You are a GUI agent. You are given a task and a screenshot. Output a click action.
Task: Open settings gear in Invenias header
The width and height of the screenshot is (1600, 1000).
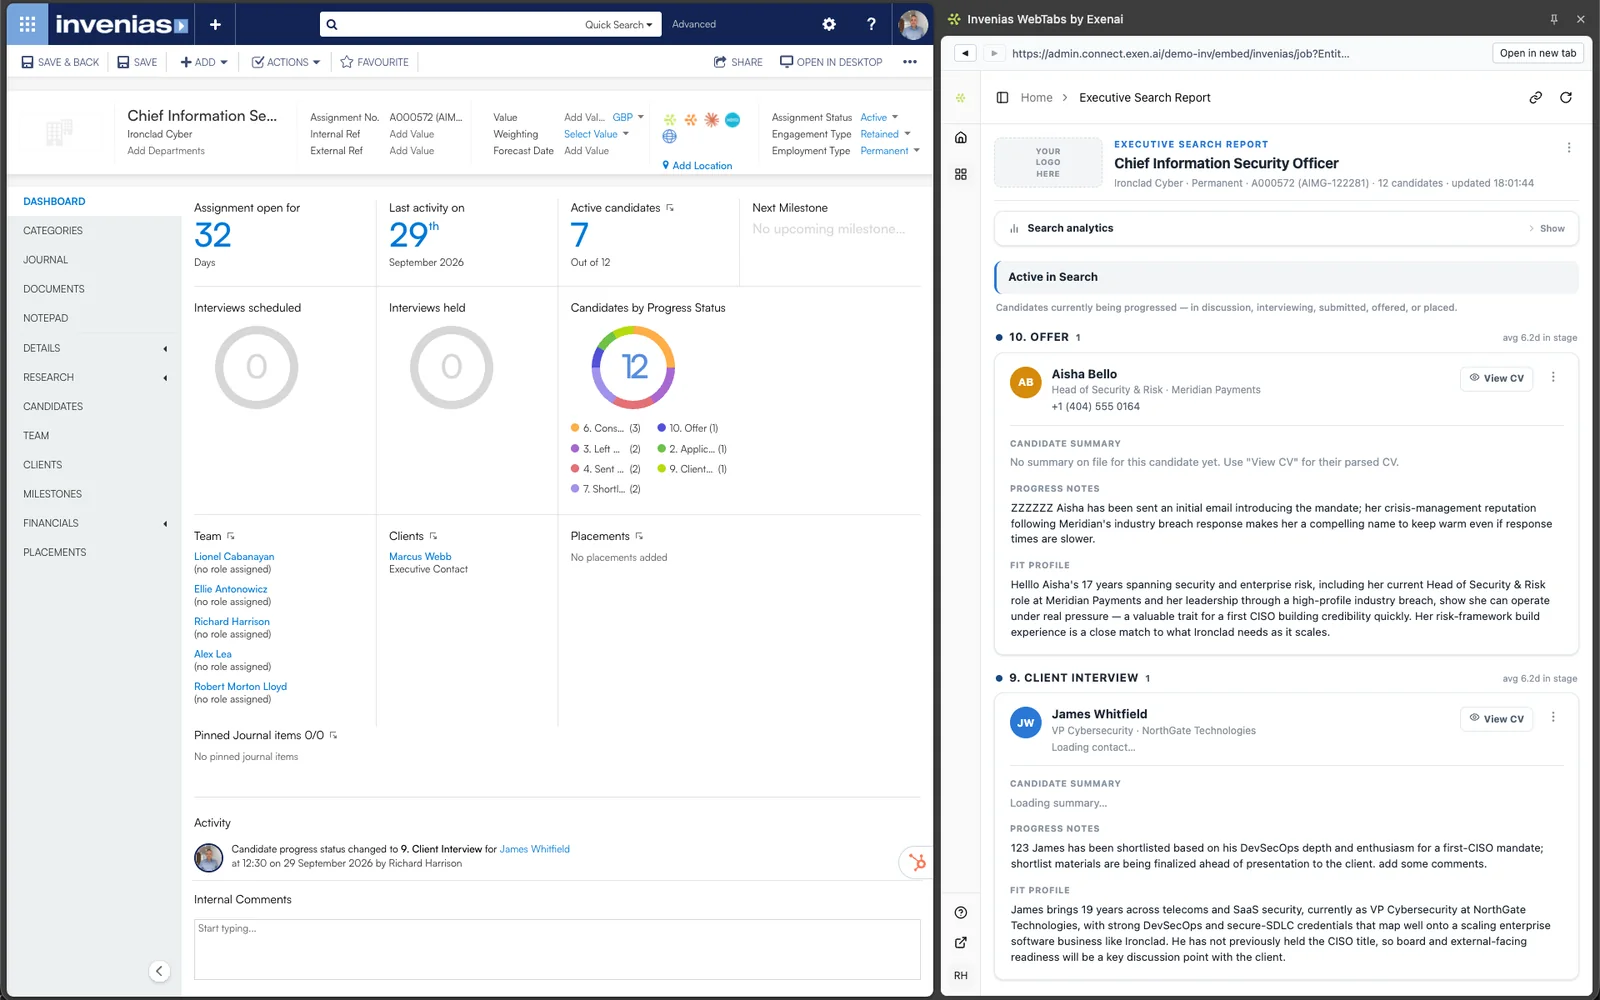829,24
